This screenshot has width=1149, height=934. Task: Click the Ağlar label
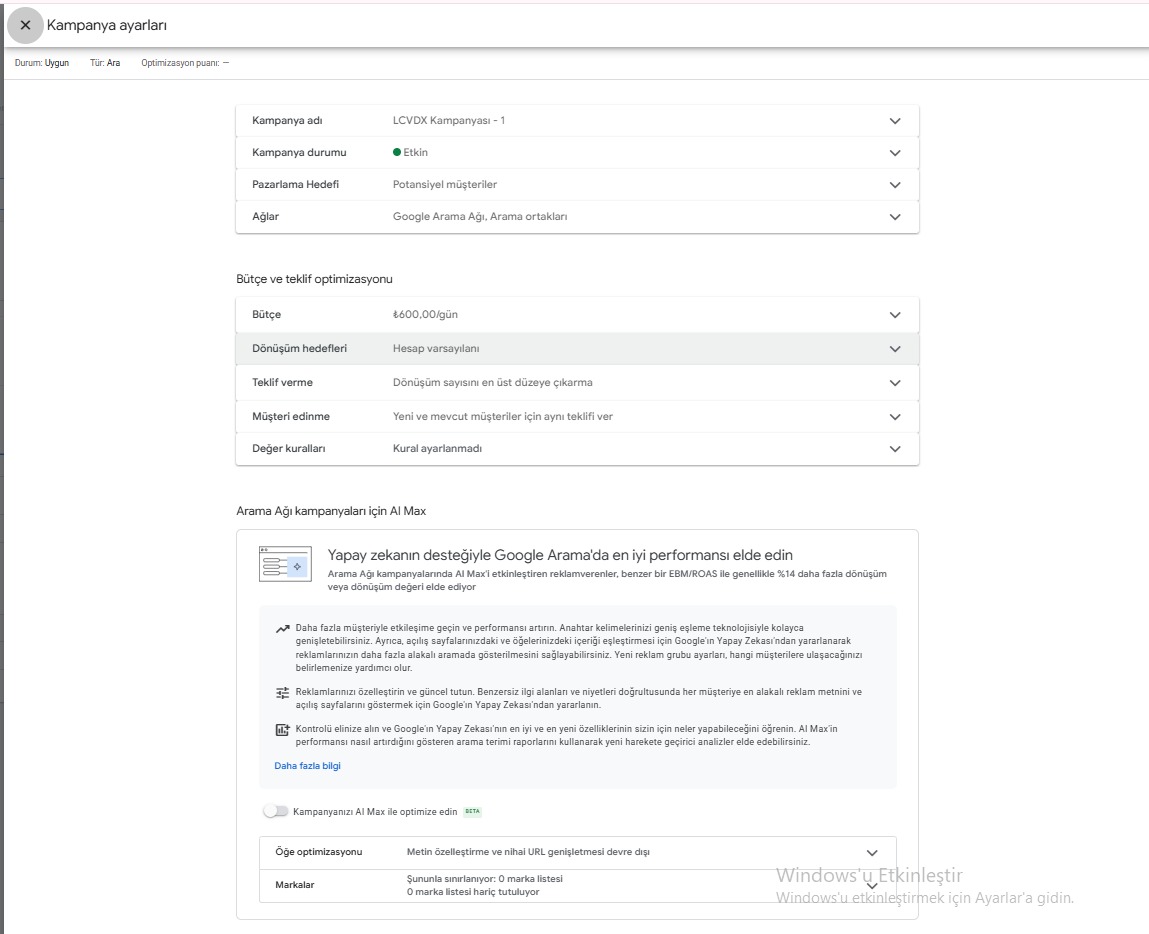(x=265, y=216)
